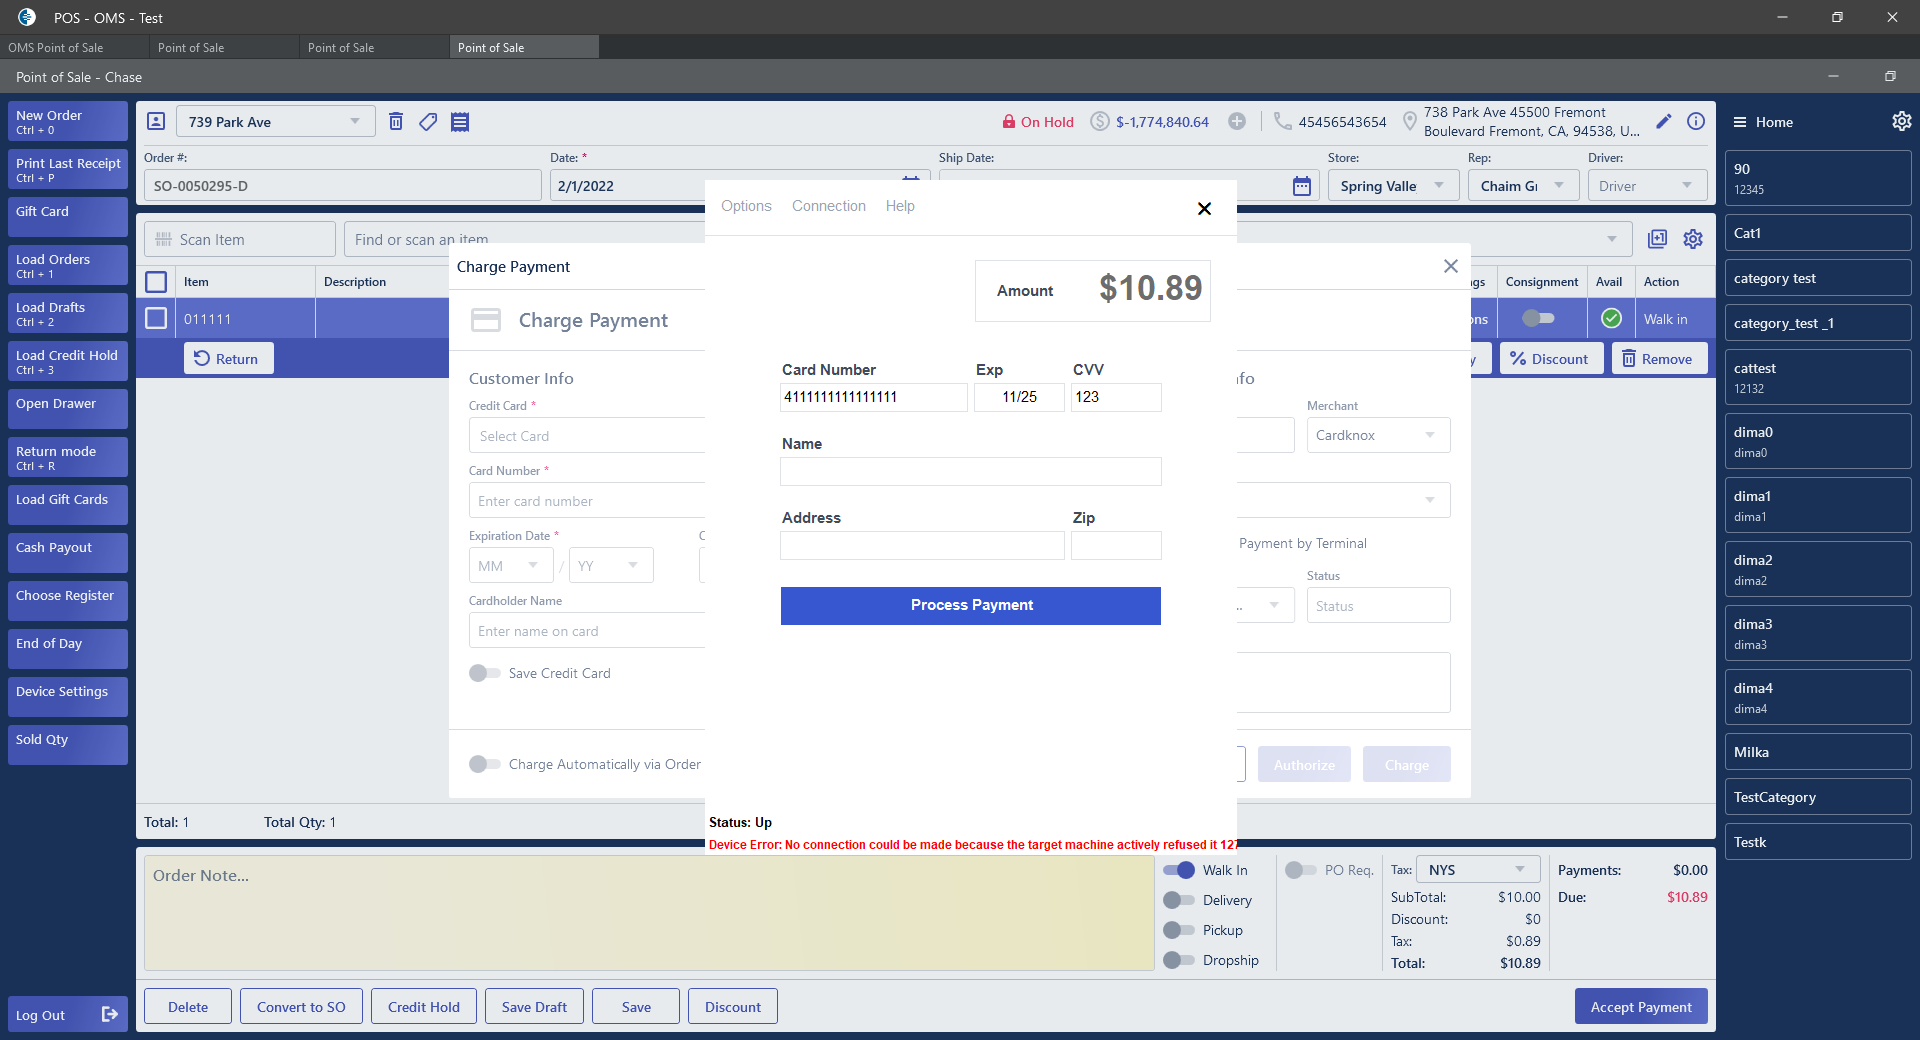Image resolution: width=1920 pixels, height=1040 pixels.
Task: Click the Log Out arrow icon
Action: (x=110, y=1014)
